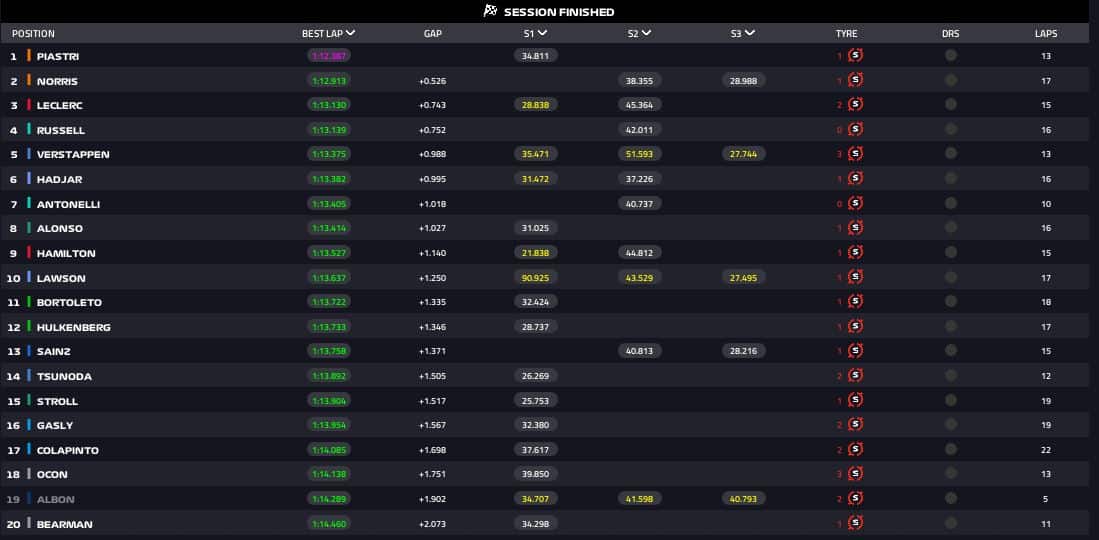Viewport: 1099px width, 540px height.
Task: Click Leclerc's soft tyre icon
Action: (855, 104)
